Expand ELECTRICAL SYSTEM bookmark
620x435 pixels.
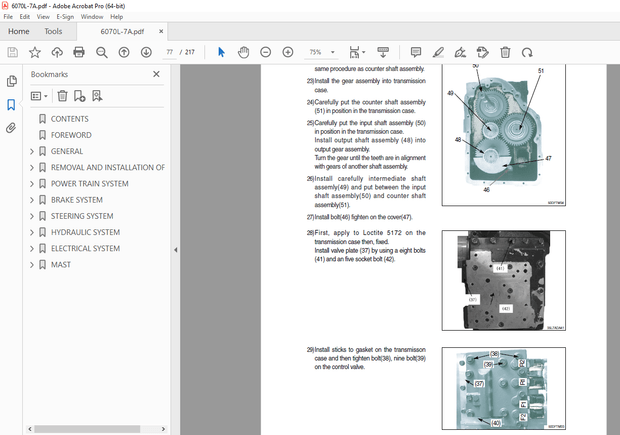(32, 248)
